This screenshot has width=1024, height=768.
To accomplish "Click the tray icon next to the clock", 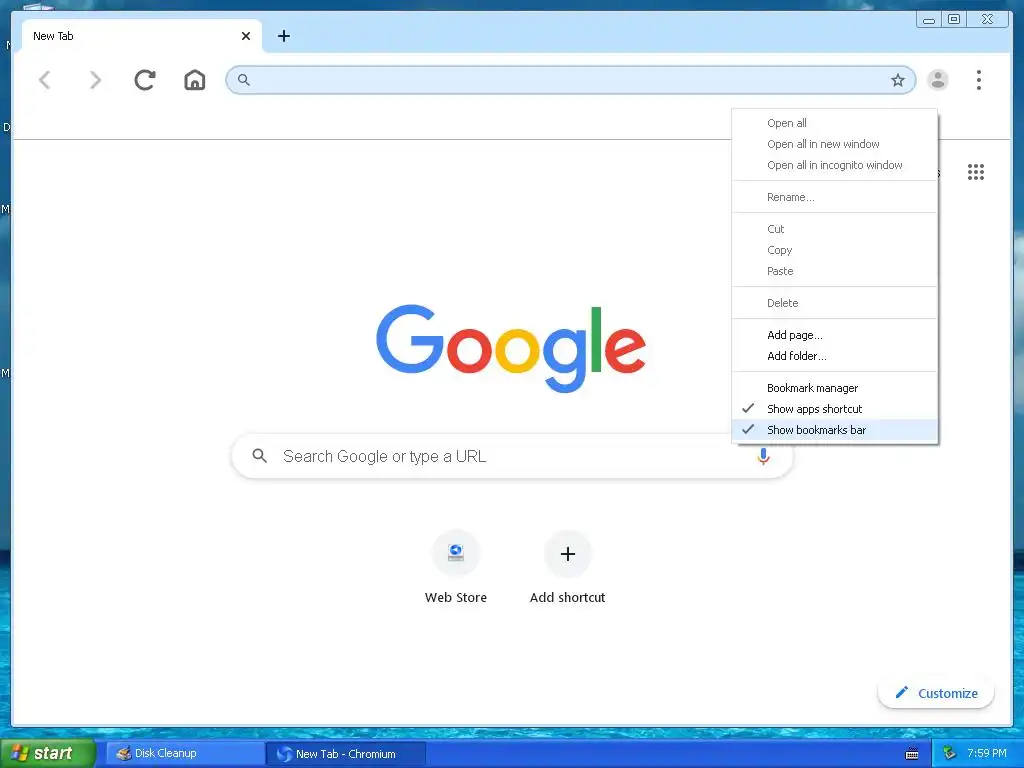I will click(950, 754).
